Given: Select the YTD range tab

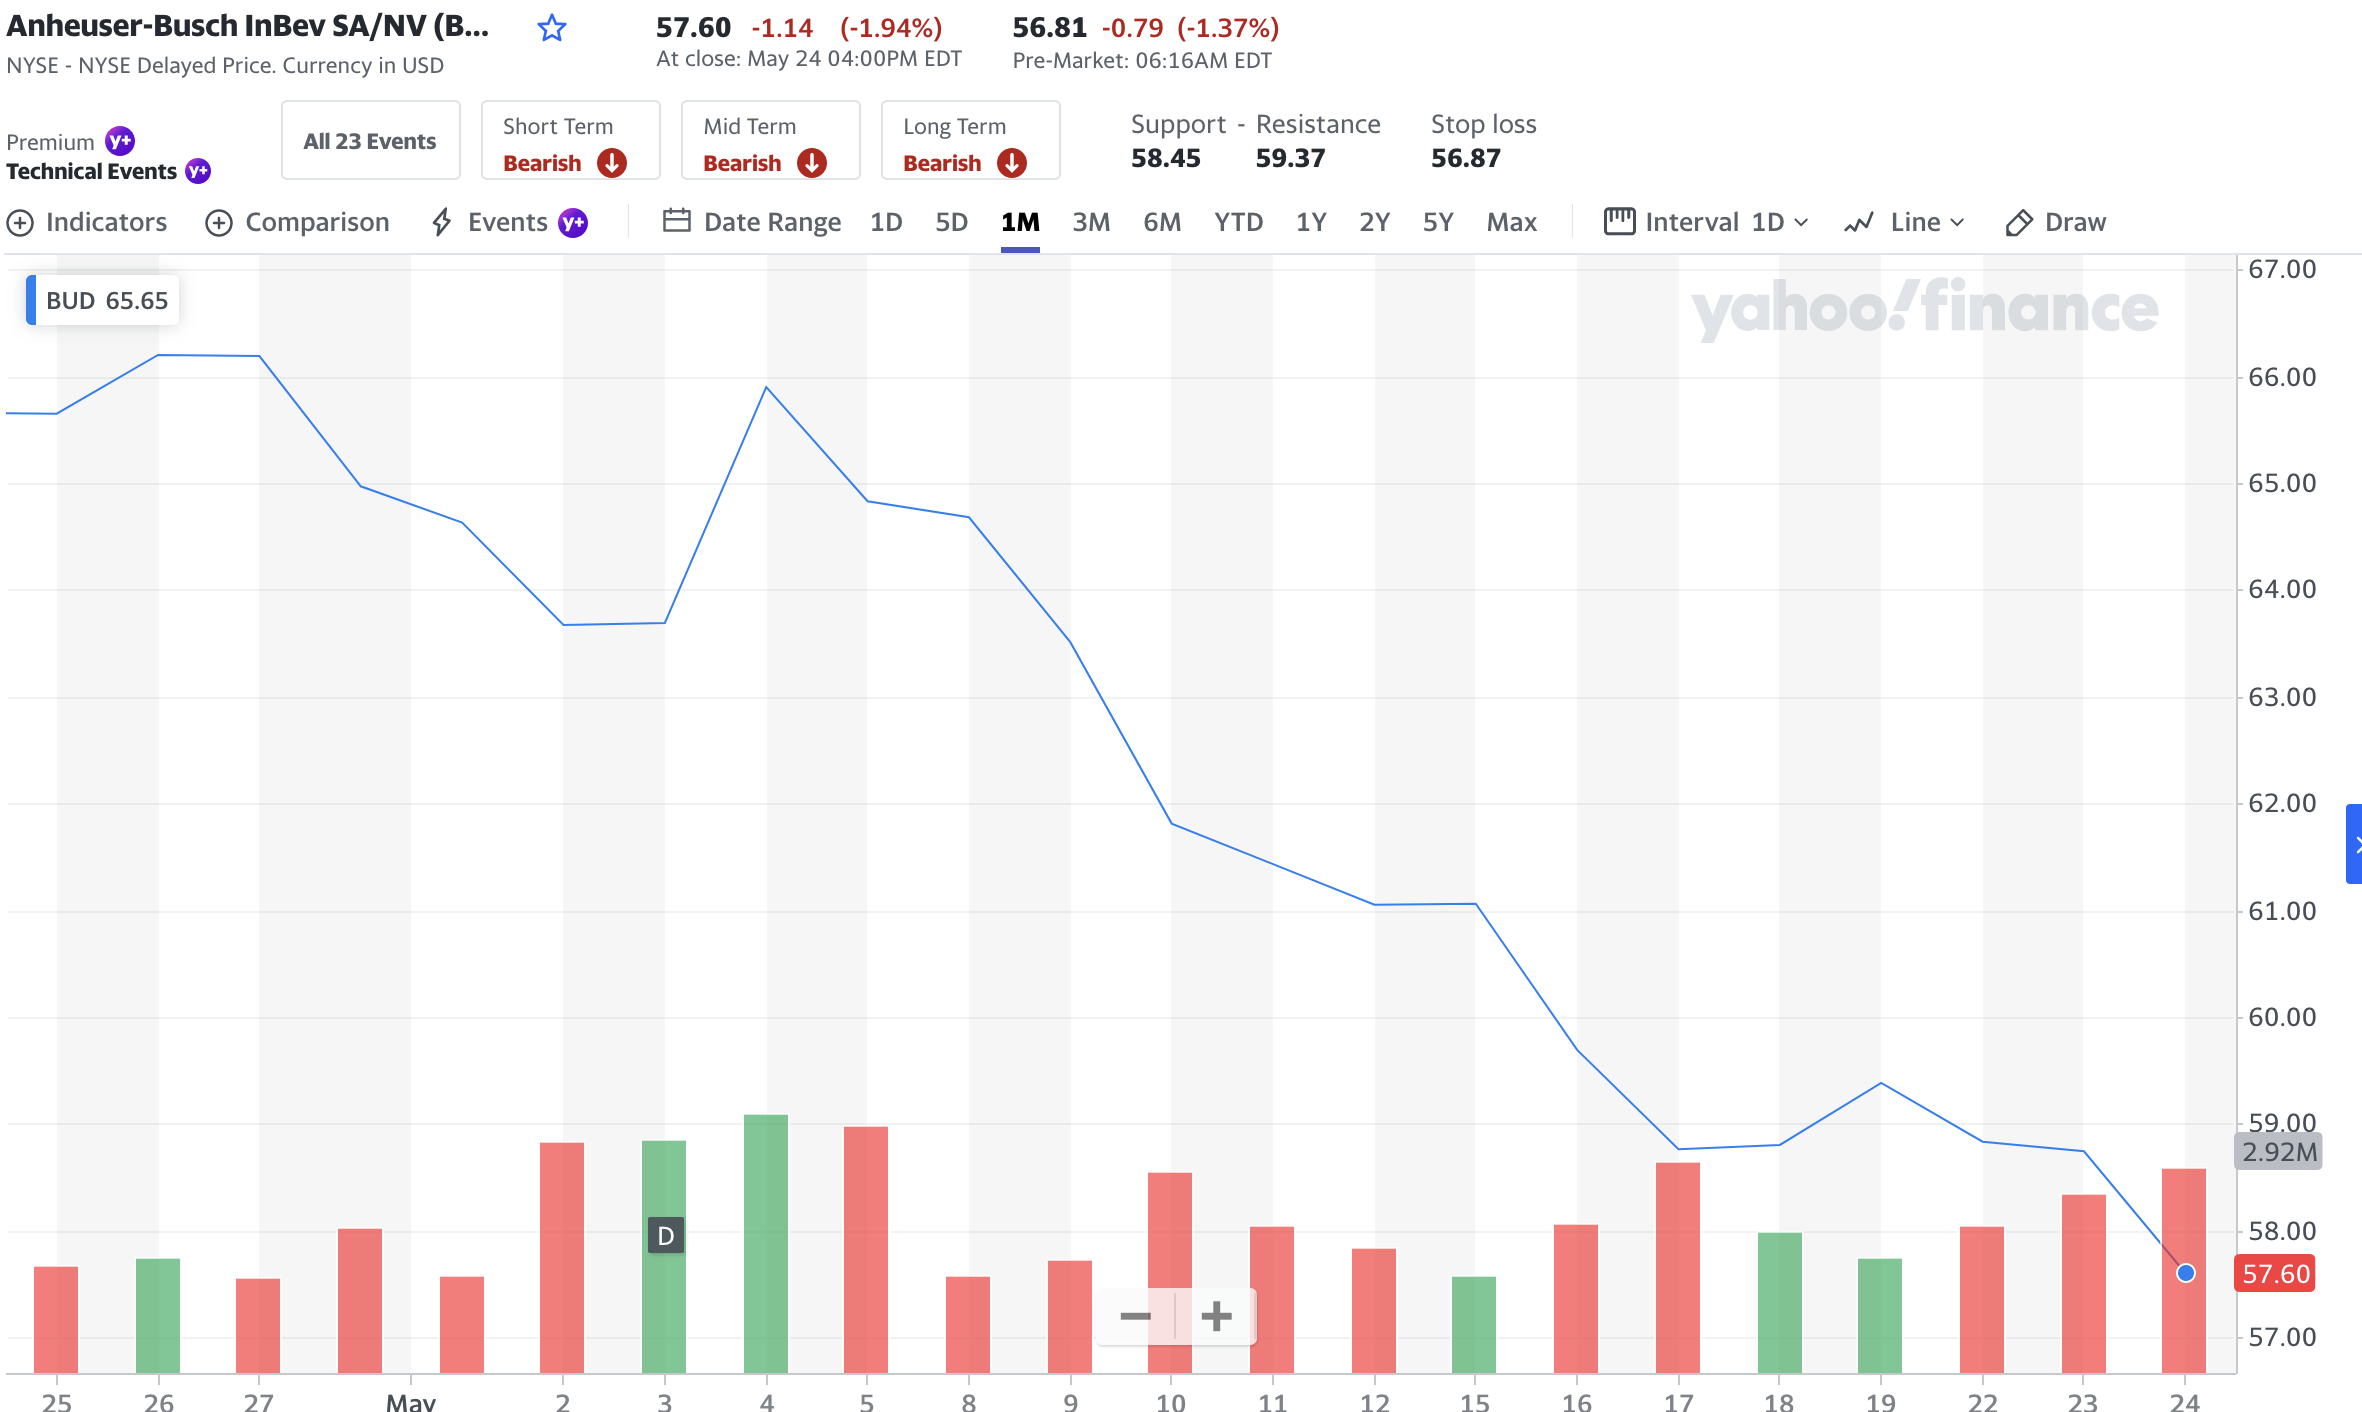Looking at the screenshot, I should (1238, 222).
